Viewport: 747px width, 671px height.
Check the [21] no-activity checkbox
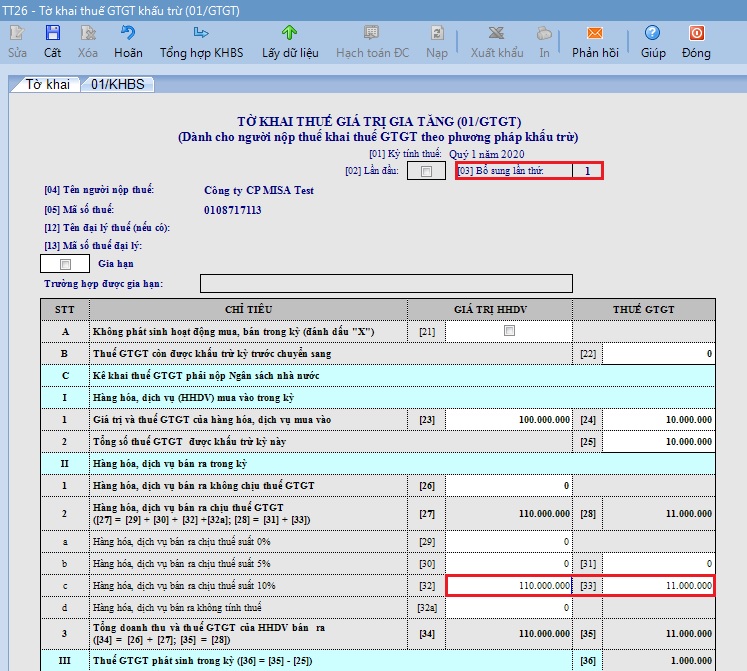(x=509, y=330)
